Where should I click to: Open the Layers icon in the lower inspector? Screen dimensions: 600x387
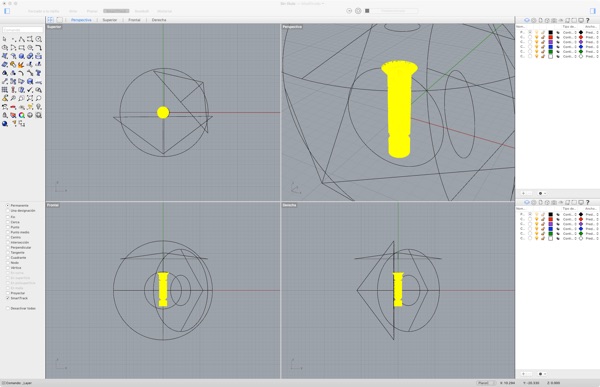[527, 202]
